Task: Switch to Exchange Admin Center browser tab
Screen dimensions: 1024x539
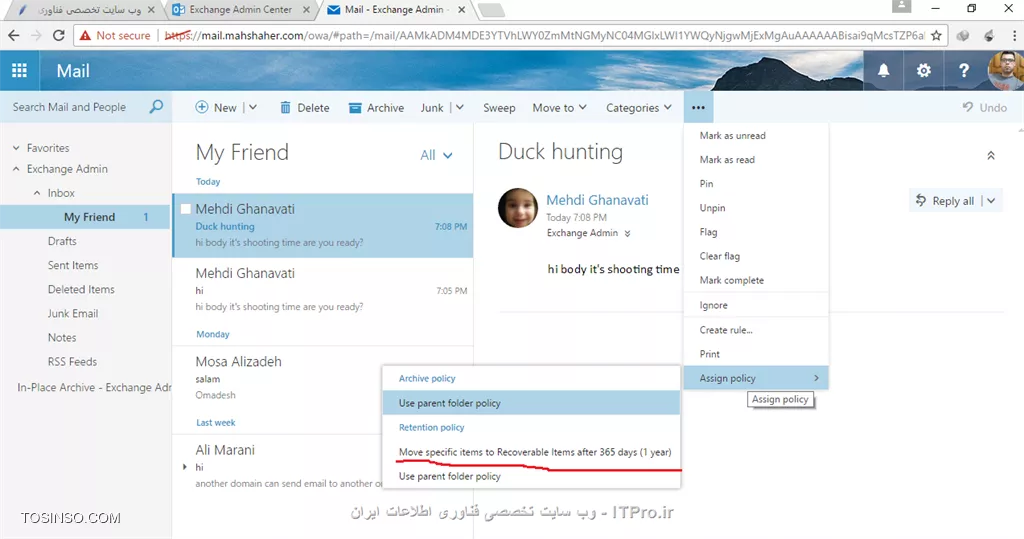Action: point(240,10)
